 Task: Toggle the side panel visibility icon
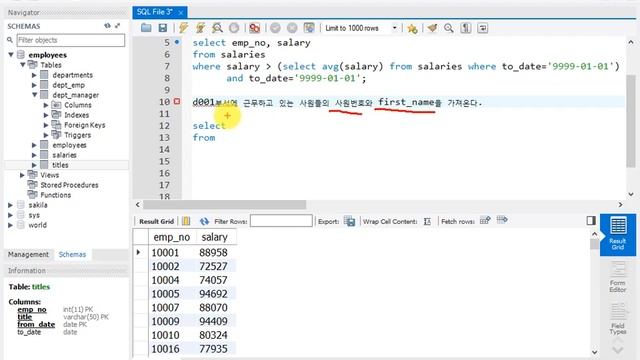[x=591, y=221]
